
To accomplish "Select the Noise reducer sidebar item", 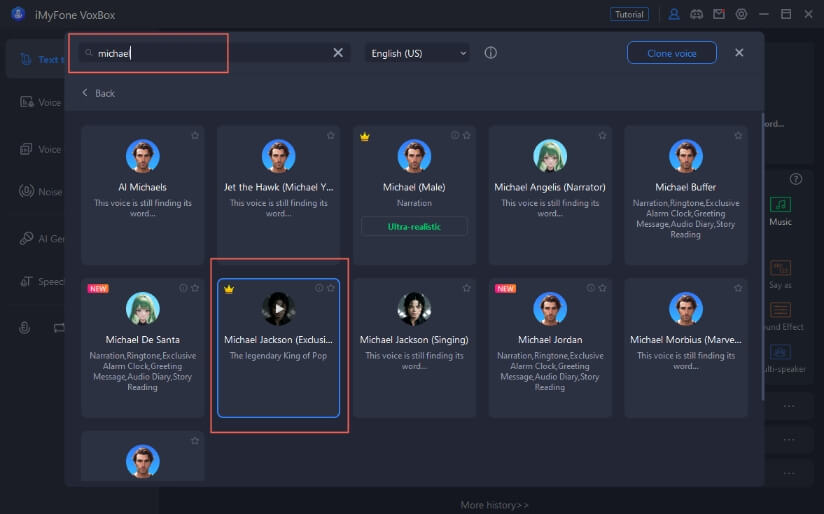I will click(x=40, y=191).
